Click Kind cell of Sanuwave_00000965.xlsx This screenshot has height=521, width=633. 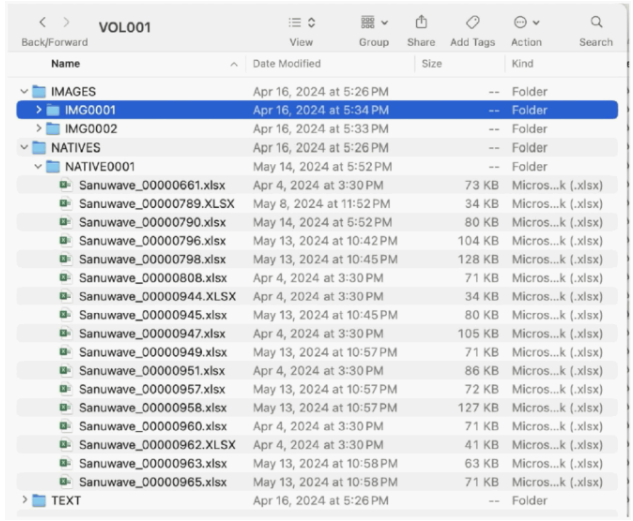558,482
